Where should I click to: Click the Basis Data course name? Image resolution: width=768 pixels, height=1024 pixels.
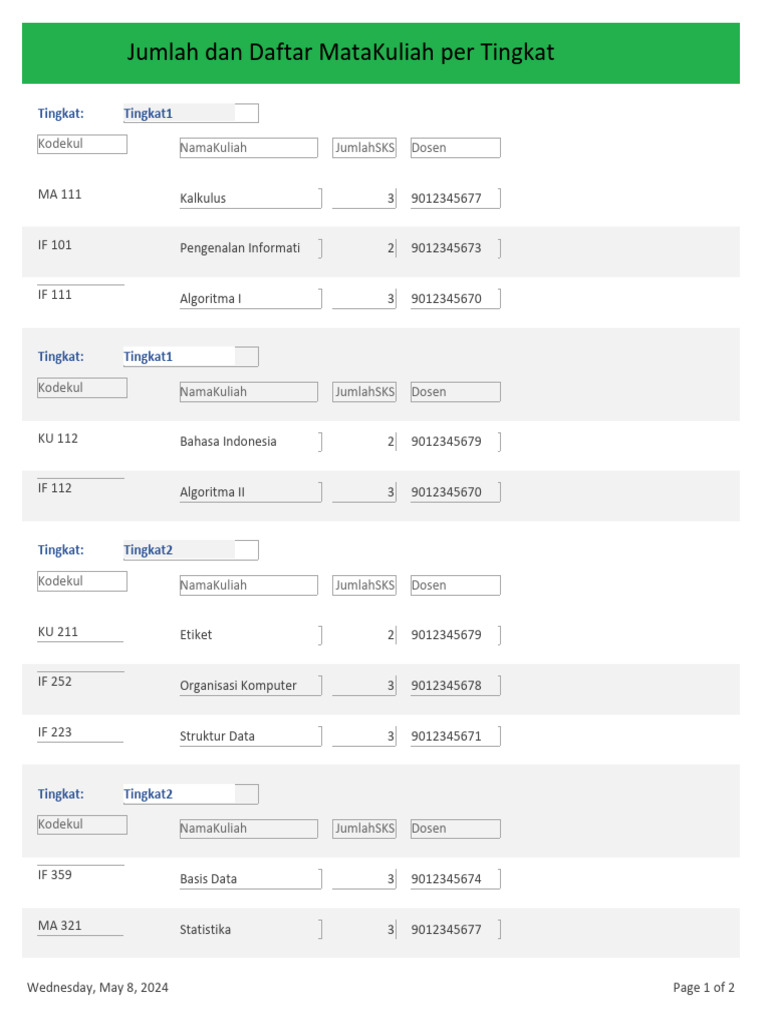click(x=250, y=879)
